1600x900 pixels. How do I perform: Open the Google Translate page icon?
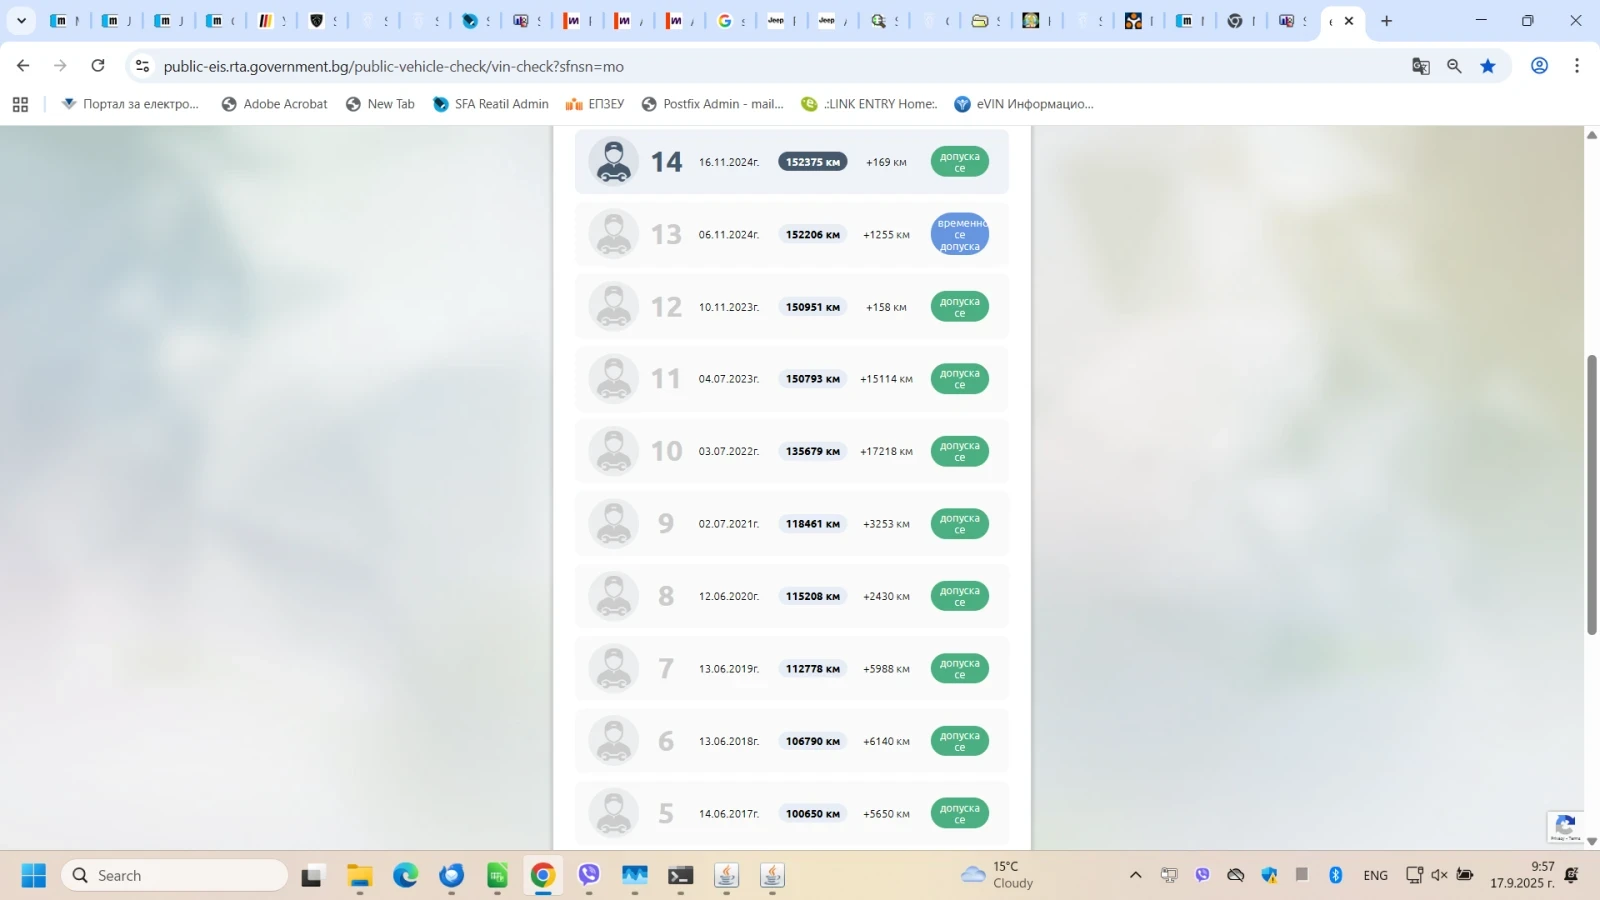point(1420,66)
